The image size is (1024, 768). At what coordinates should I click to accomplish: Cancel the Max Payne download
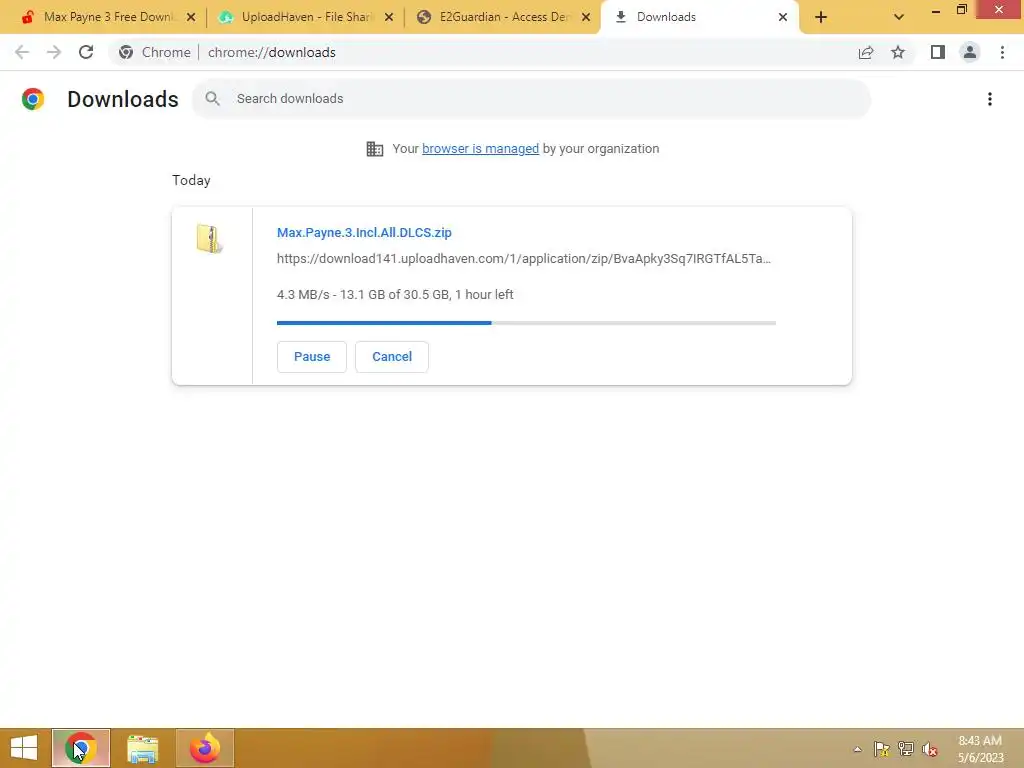[392, 357]
